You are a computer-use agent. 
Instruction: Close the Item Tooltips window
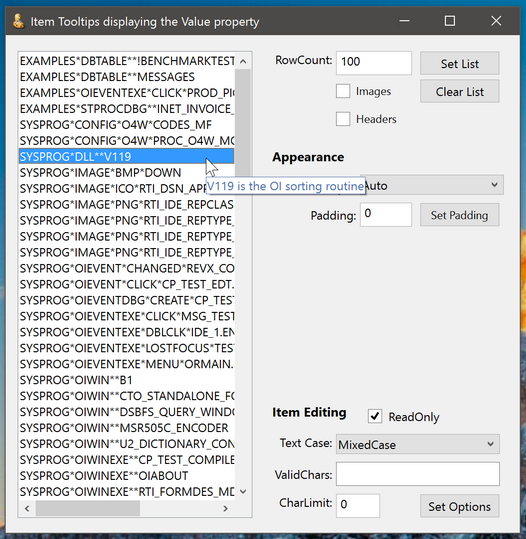[496, 21]
